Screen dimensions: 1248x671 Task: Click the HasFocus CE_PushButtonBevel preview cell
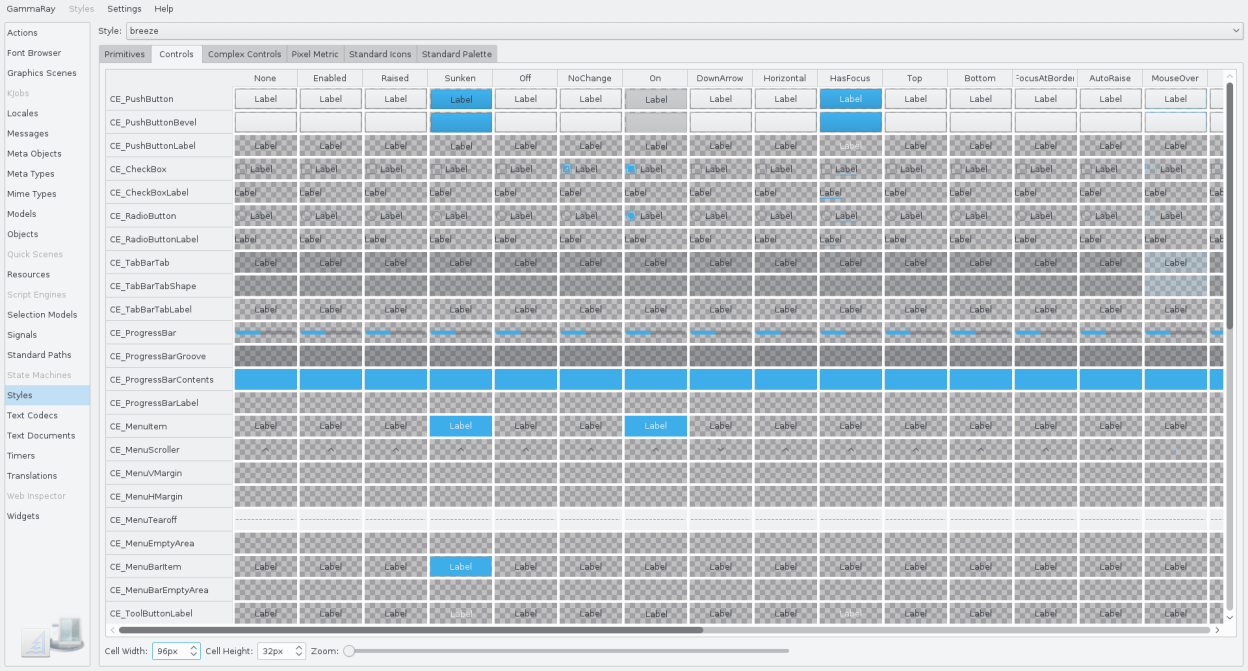(x=850, y=122)
